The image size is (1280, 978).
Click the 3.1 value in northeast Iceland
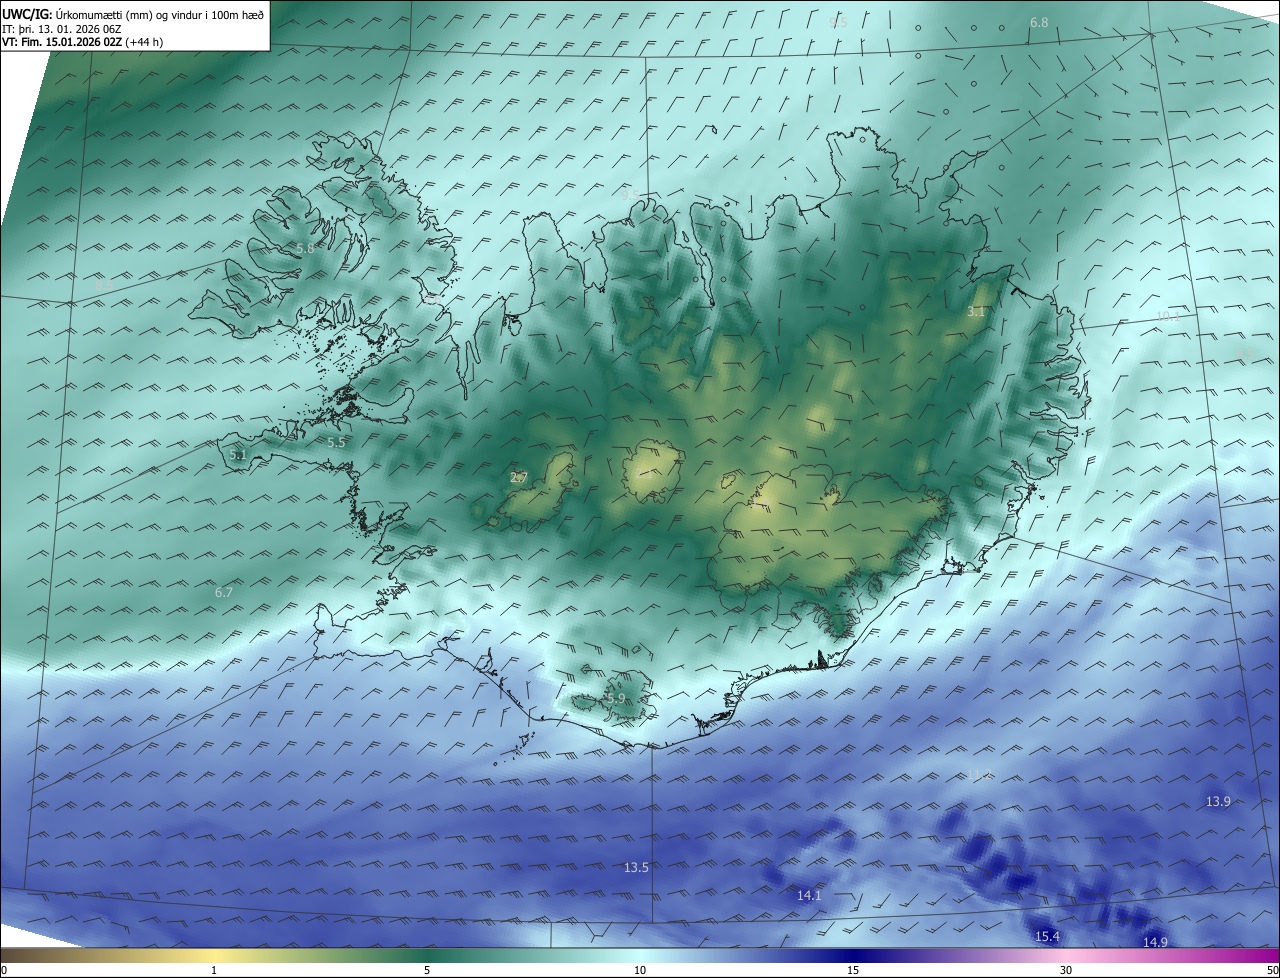tap(976, 312)
